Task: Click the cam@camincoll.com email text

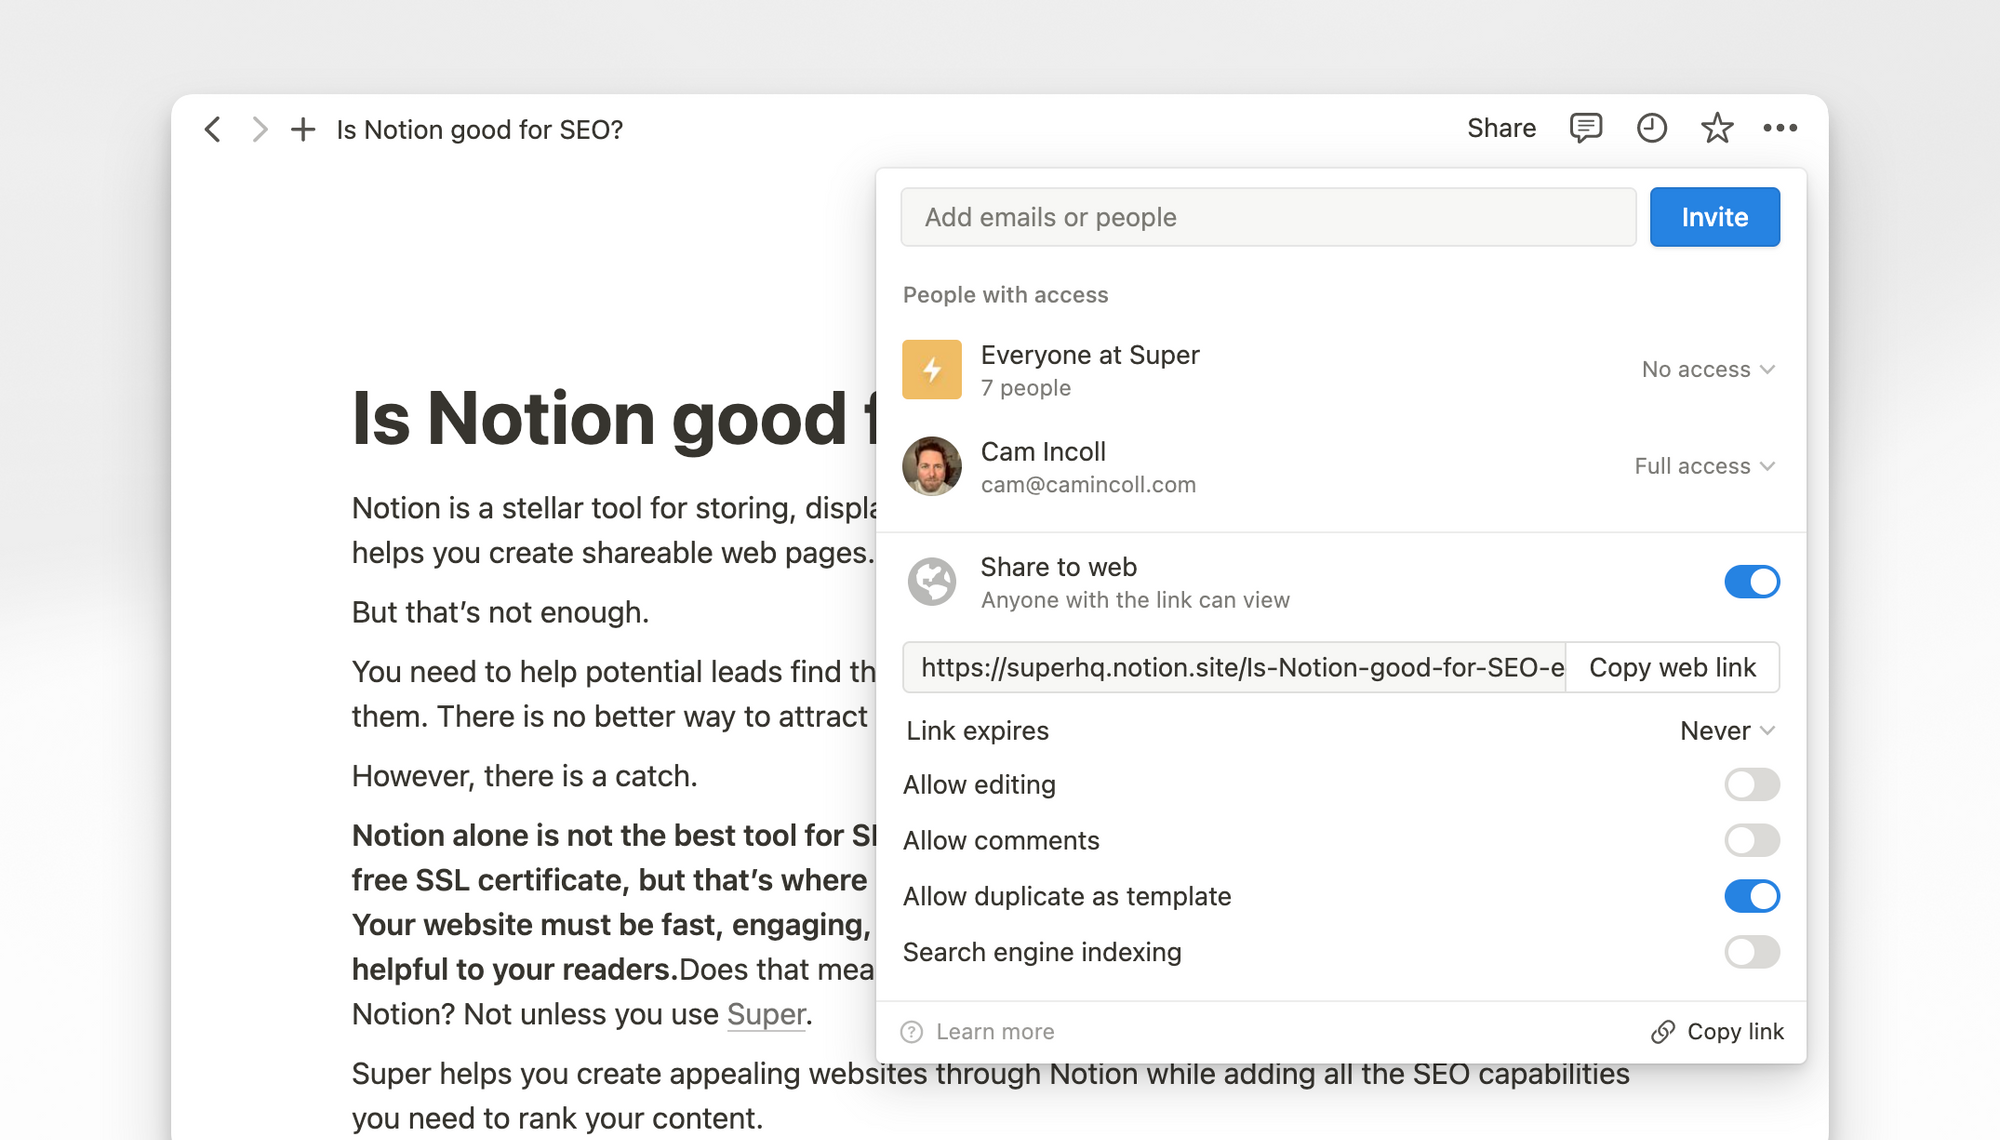Action: [x=1088, y=485]
